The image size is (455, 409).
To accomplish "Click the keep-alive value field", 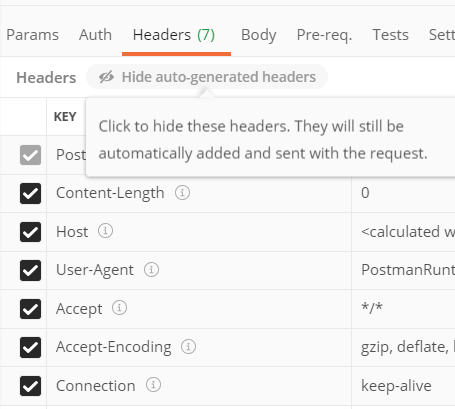I will coord(403,386).
